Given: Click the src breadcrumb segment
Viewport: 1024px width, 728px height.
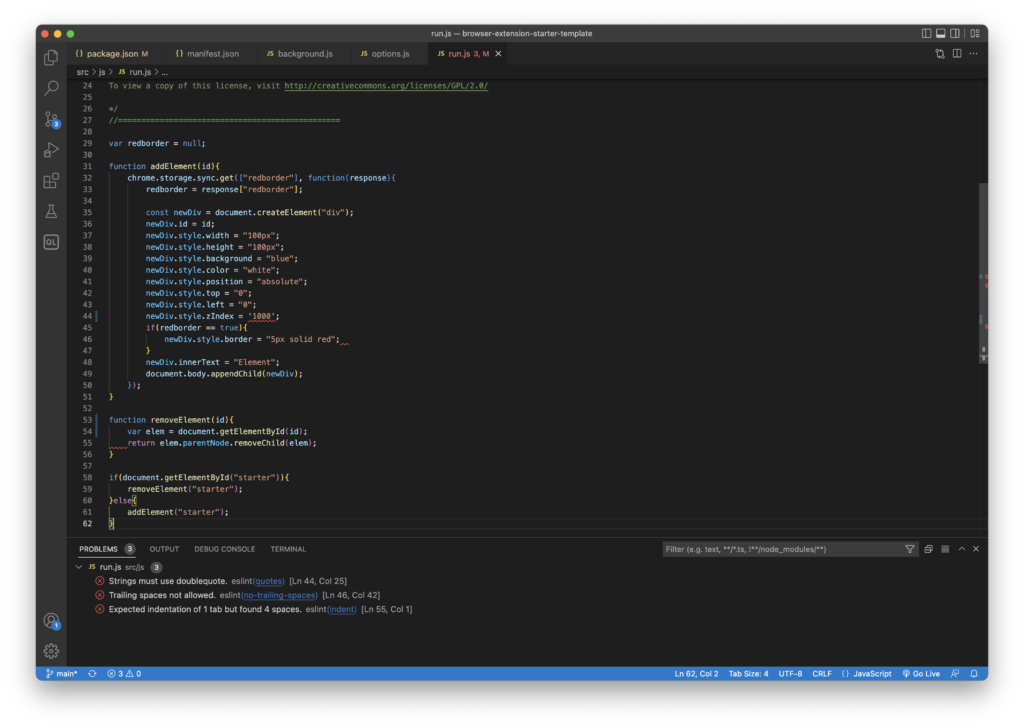Looking at the screenshot, I should coord(82,72).
